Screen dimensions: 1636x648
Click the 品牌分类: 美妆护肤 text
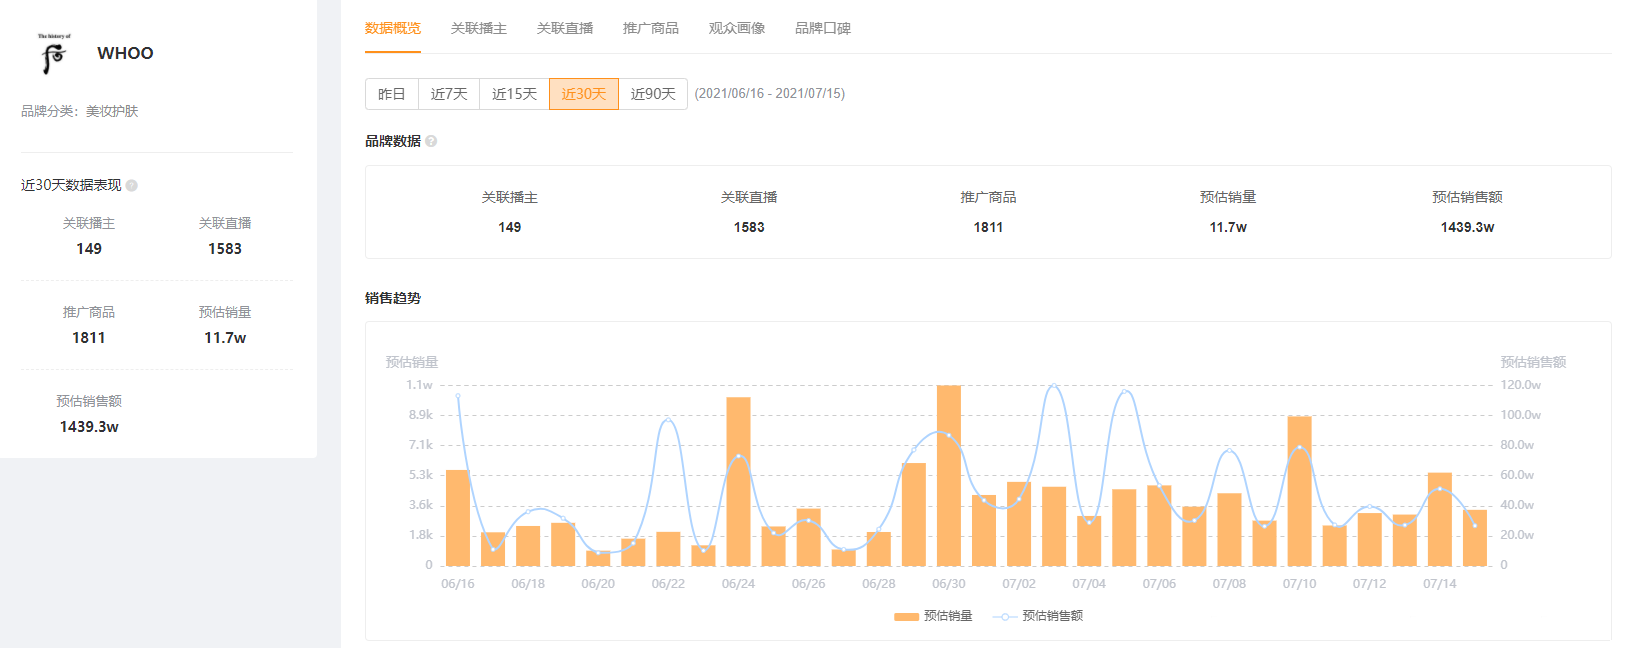pos(80,111)
